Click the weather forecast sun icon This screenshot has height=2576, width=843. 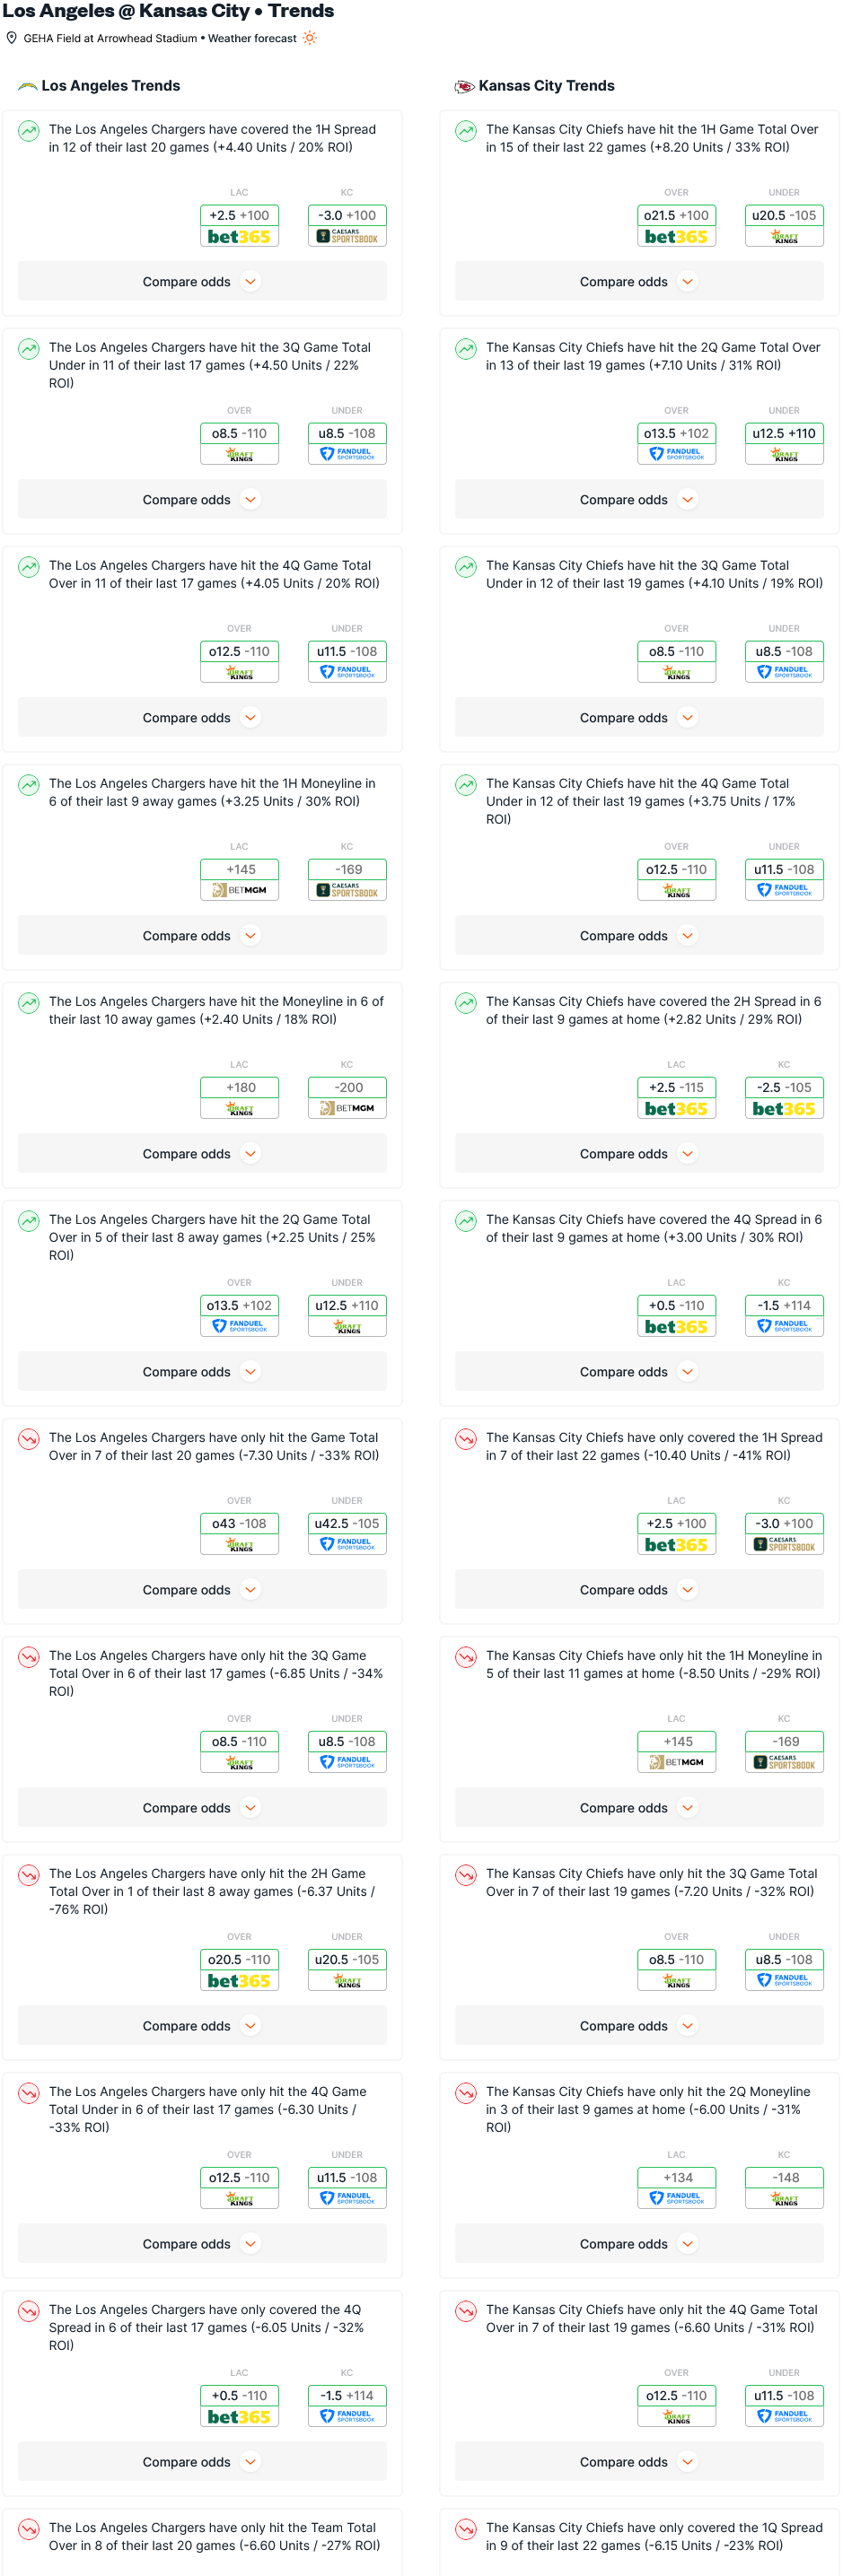[x=310, y=38]
